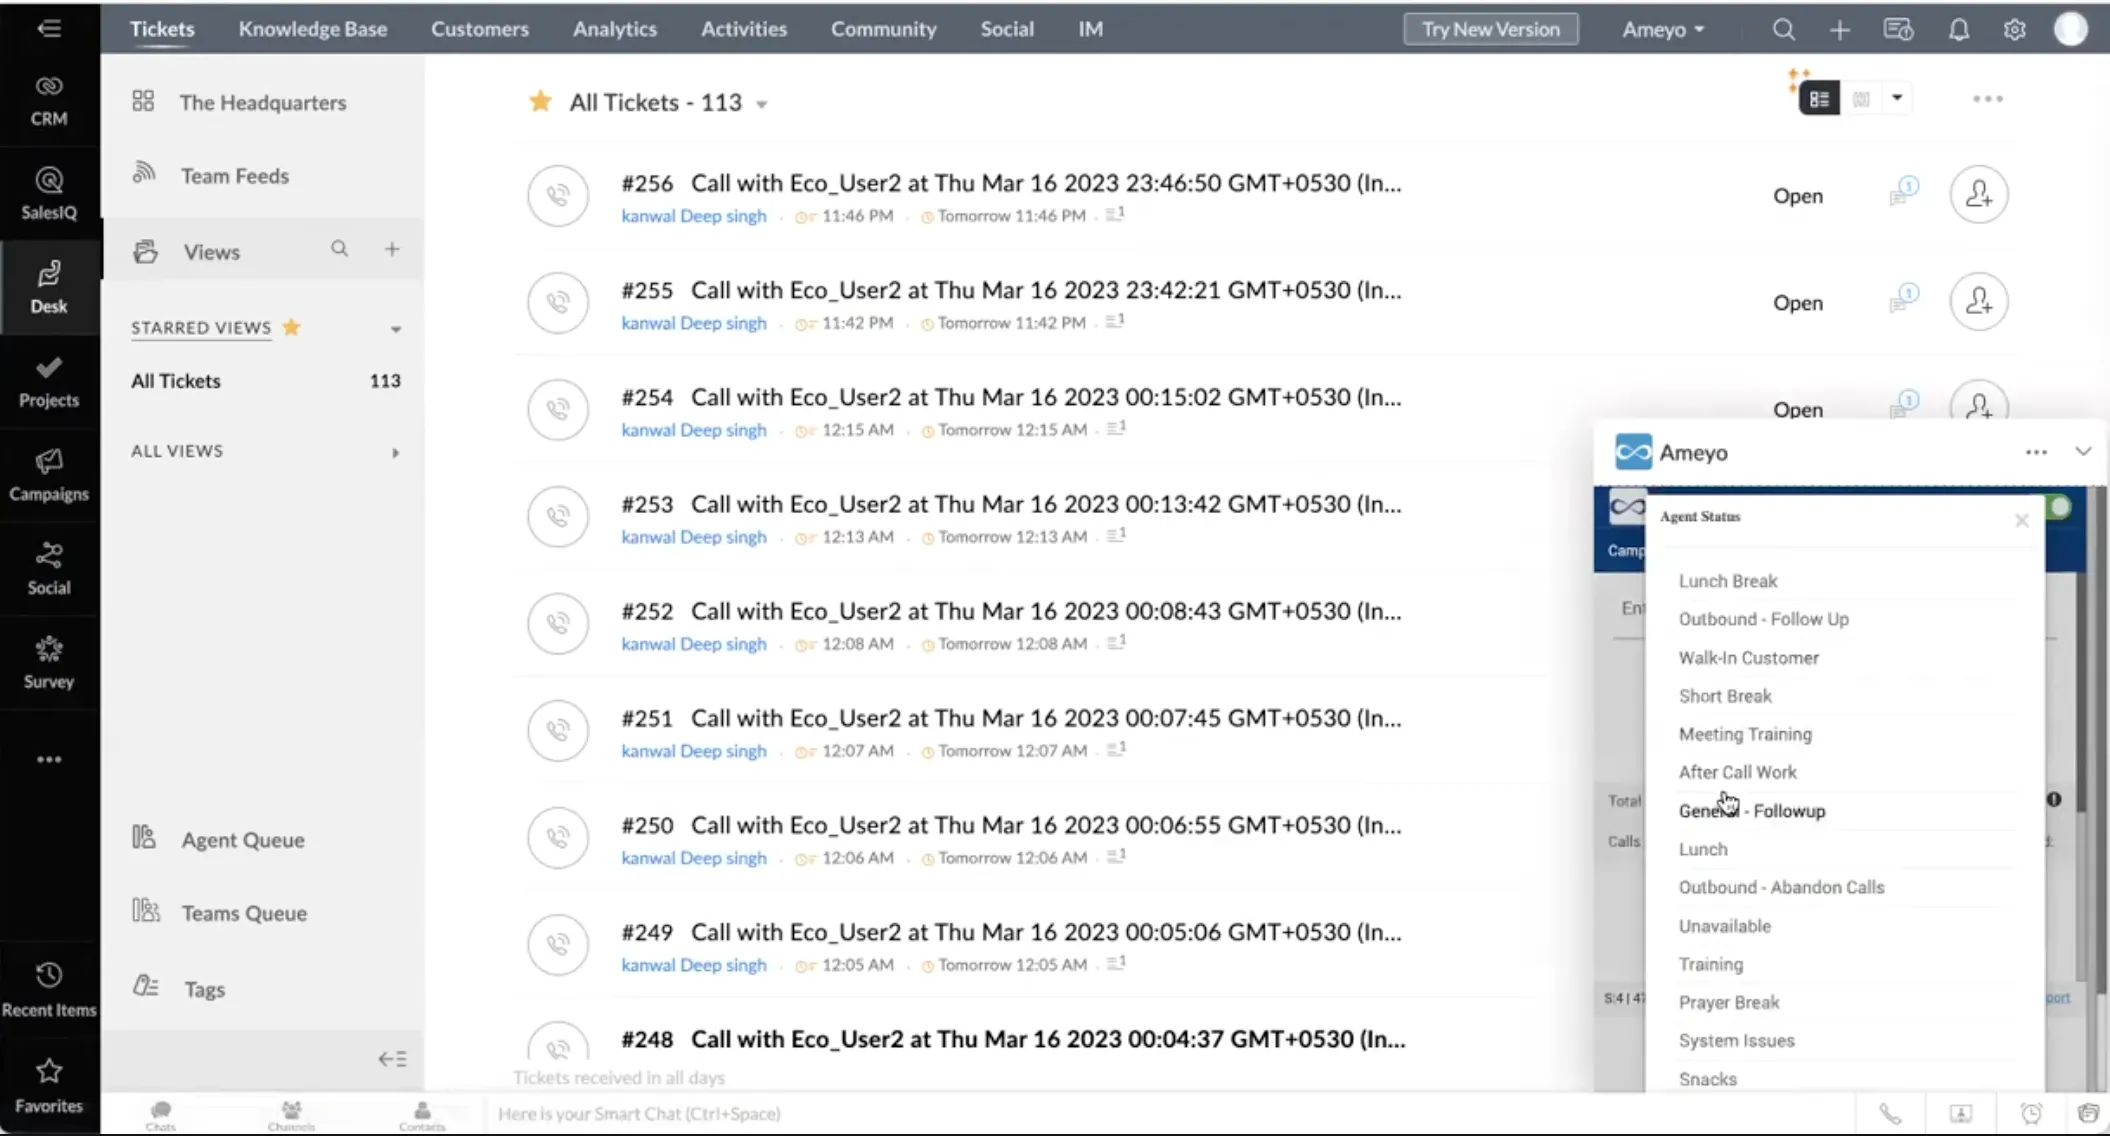This screenshot has width=2110, height=1136.
Task: Open the Customers tab
Action: tap(480, 29)
